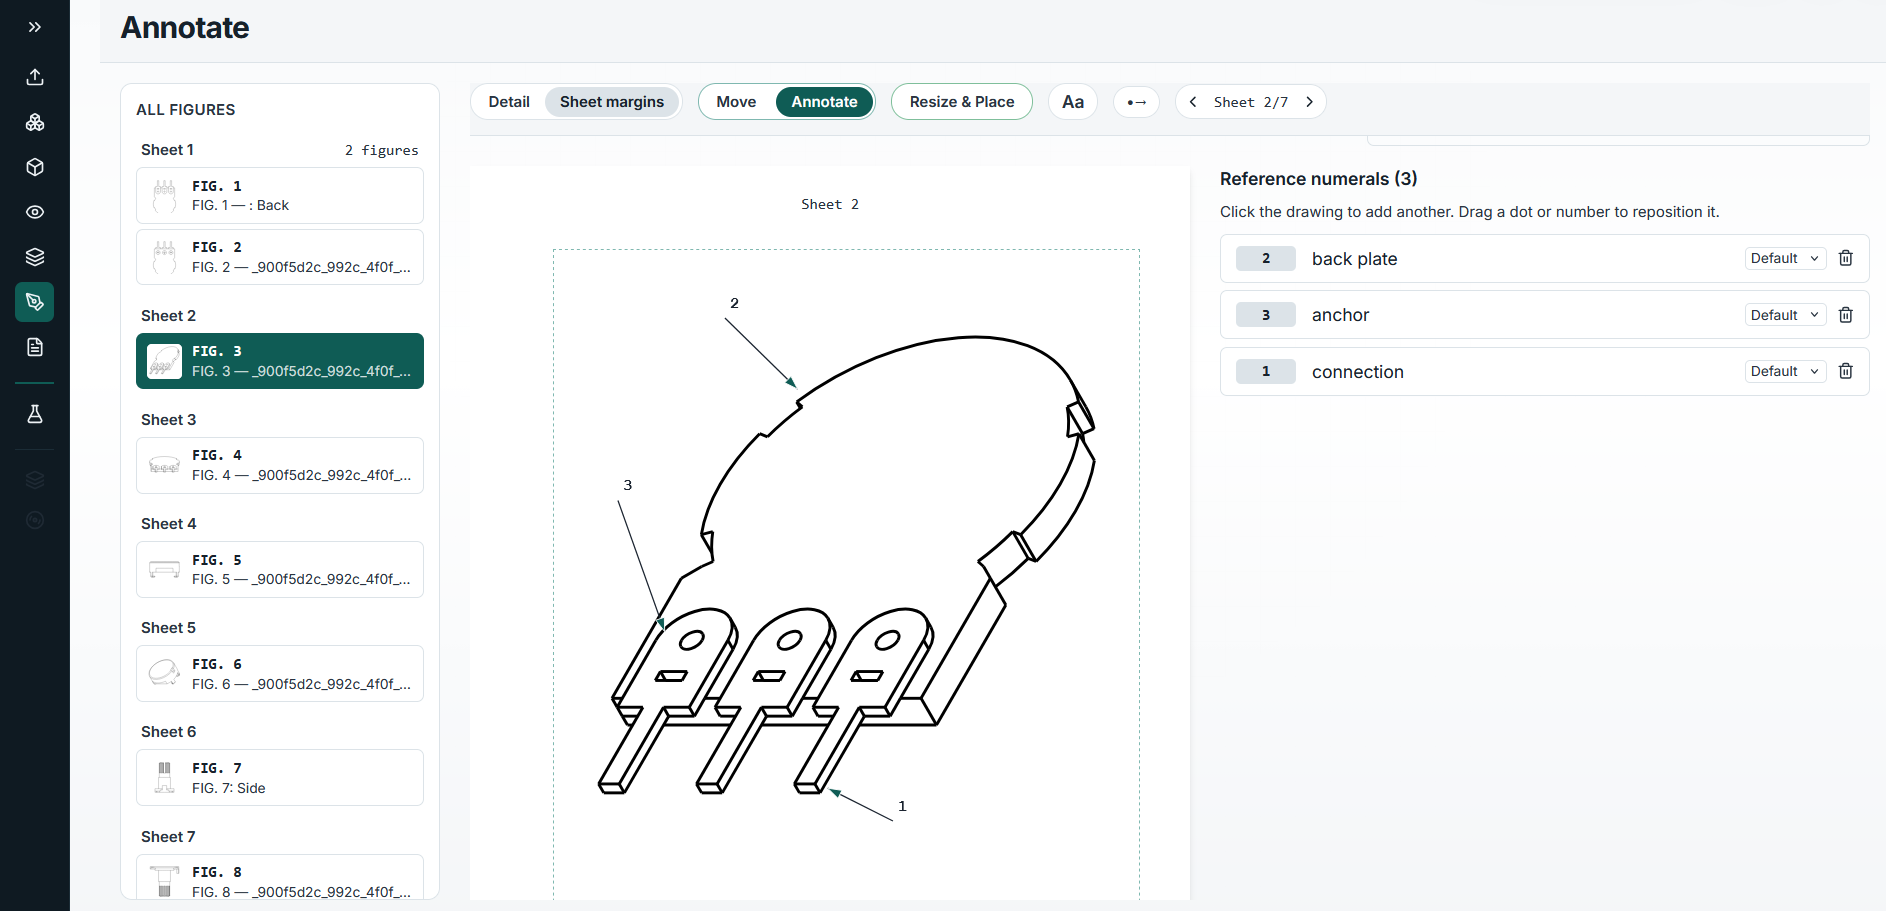This screenshot has height=911, width=1886.
Task: Select Annotate mode
Action: 824,102
